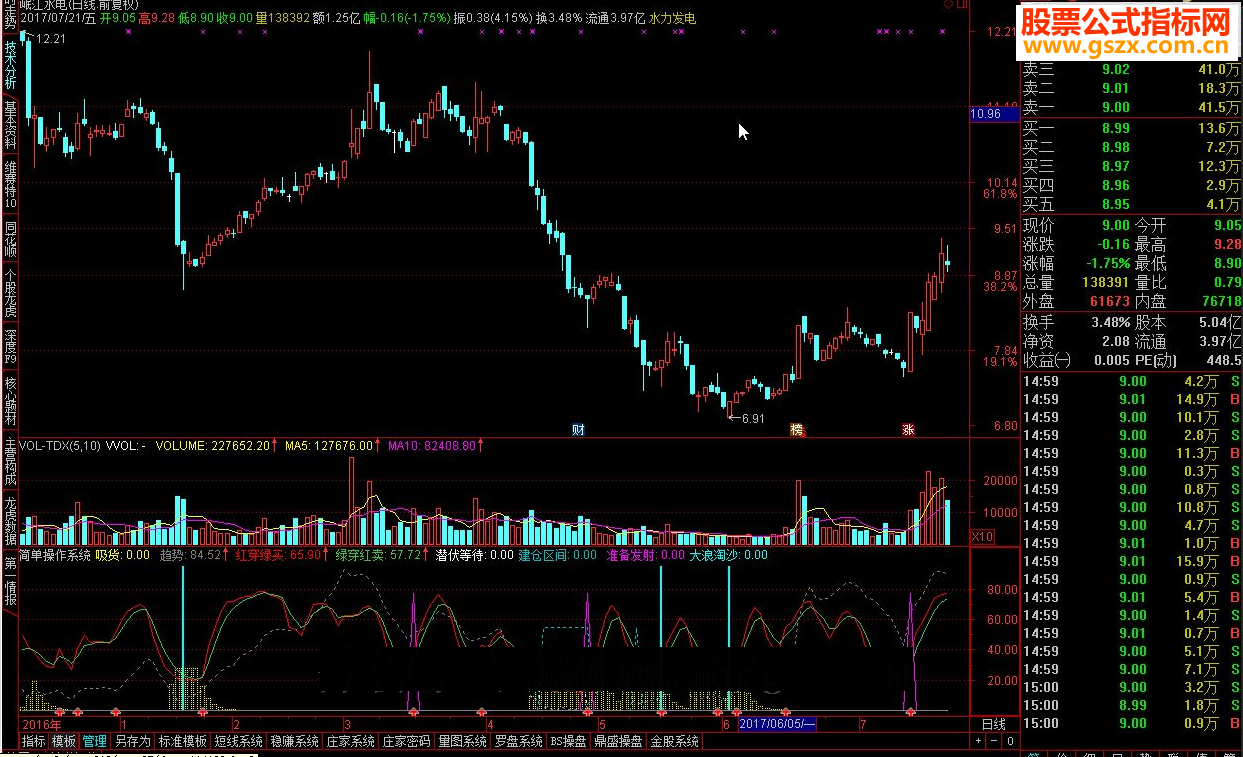Click the 买三 8.97 order row
This screenshot has height=757, width=1243.
pyautogui.click(x=1131, y=166)
